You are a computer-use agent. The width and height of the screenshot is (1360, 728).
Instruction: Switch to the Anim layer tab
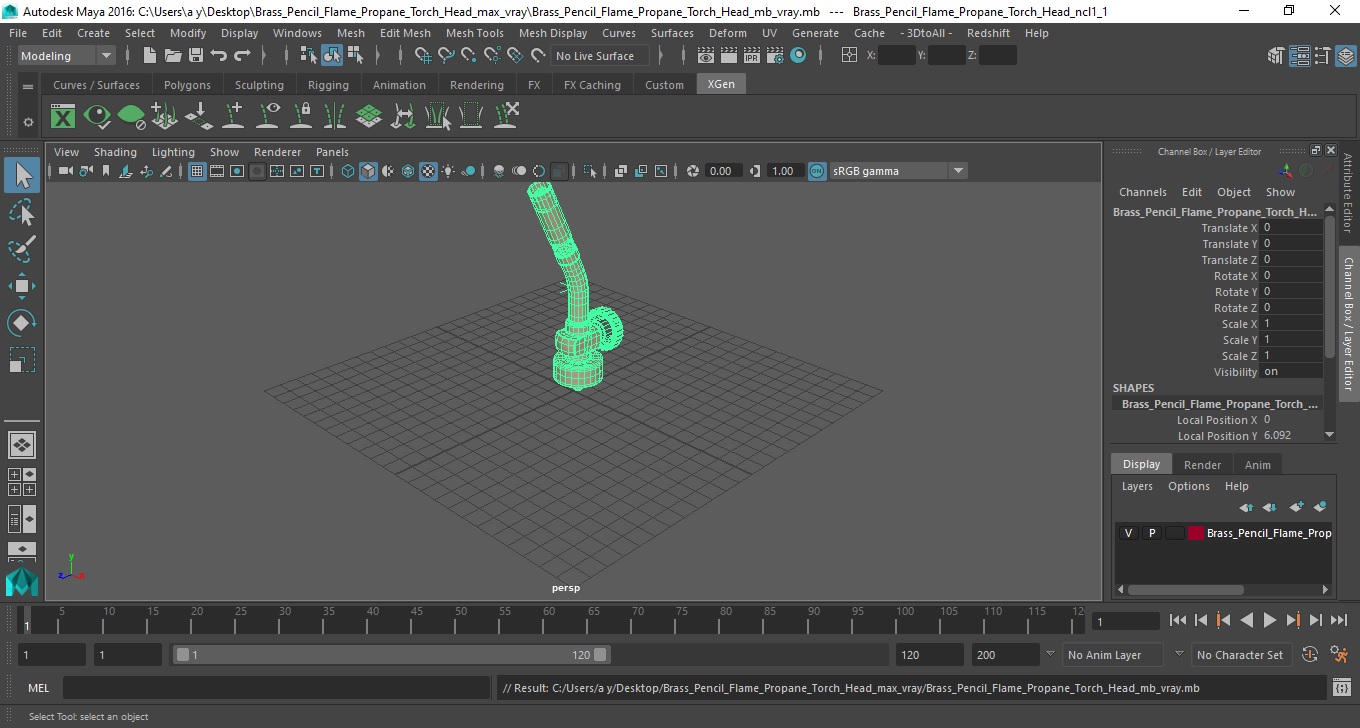[1258, 464]
